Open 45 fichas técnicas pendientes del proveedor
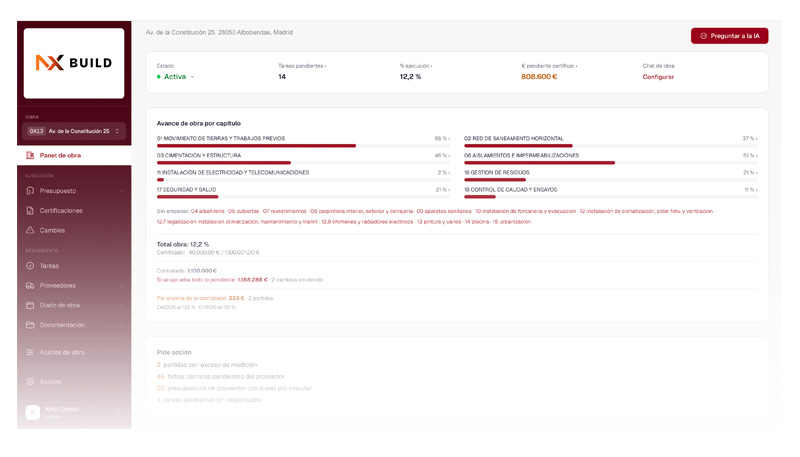This screenshot has height=457, width=800. (220, 376)
